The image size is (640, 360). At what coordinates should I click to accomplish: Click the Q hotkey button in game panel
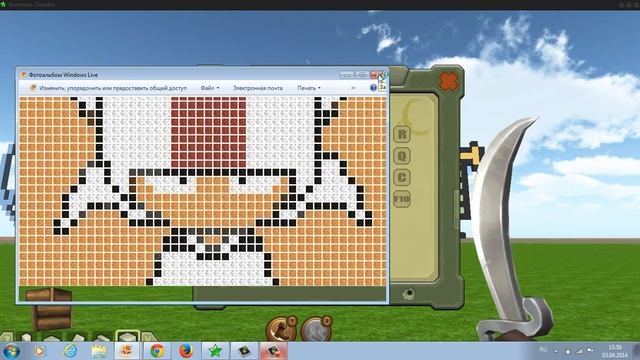tap(402, 156)
